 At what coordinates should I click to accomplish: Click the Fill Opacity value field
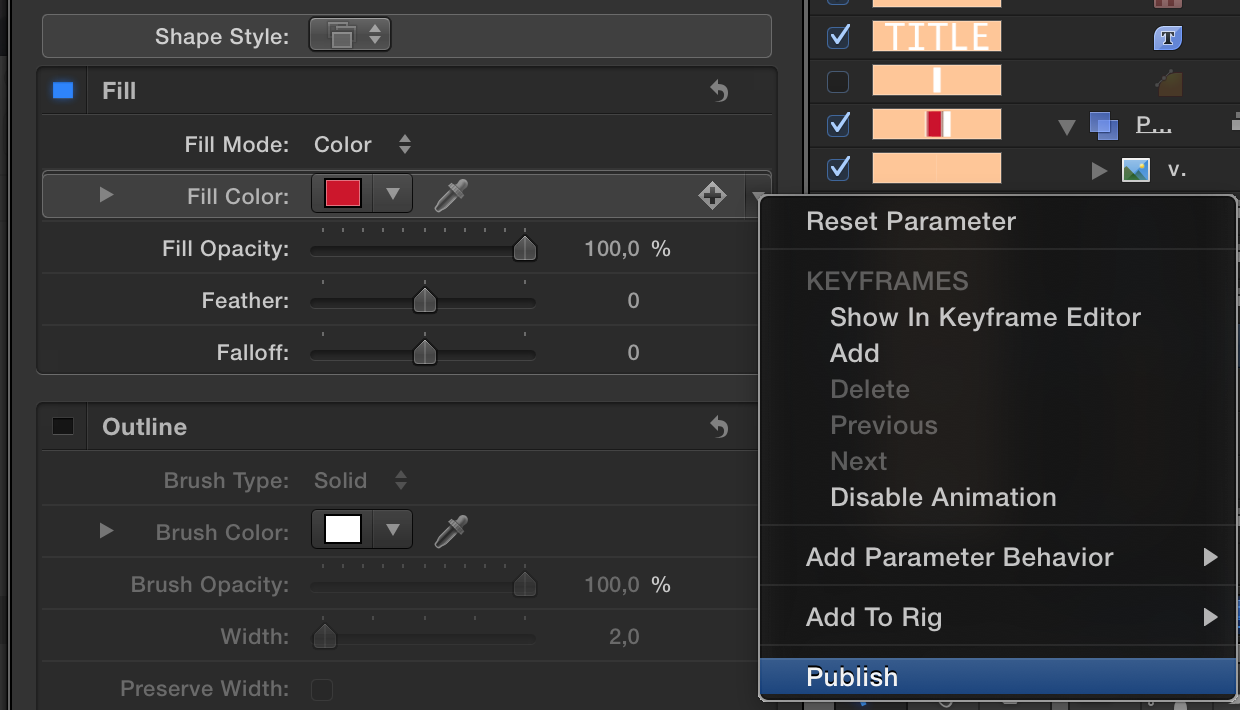(x=612, y=249)
